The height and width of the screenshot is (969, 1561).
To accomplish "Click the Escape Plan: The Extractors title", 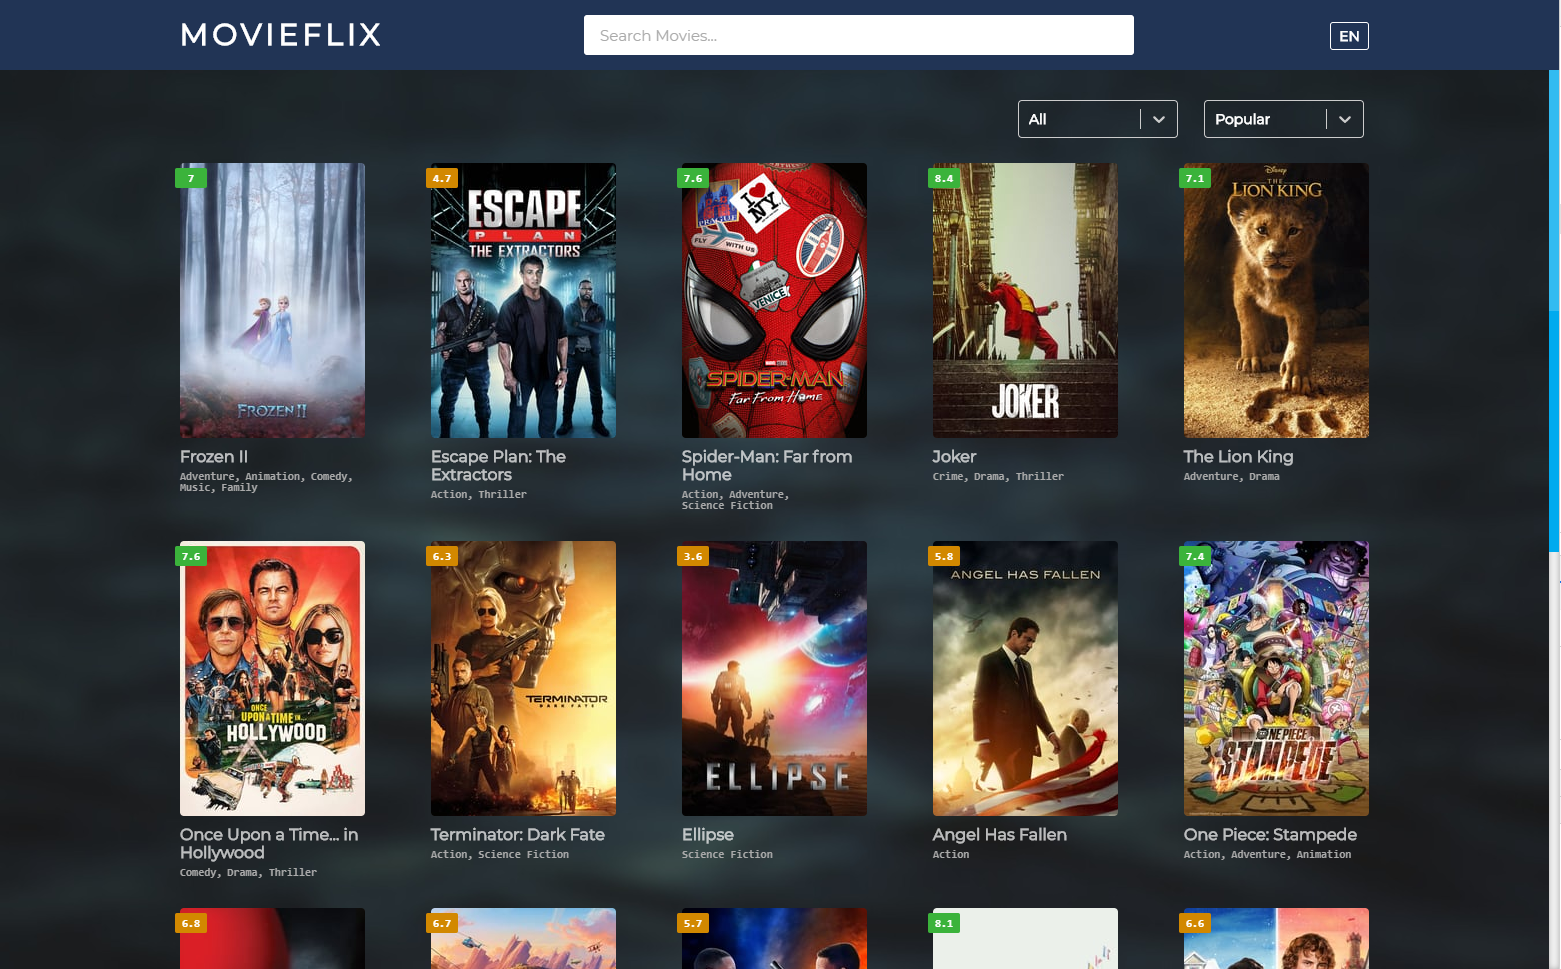I will tap(498, 466).
